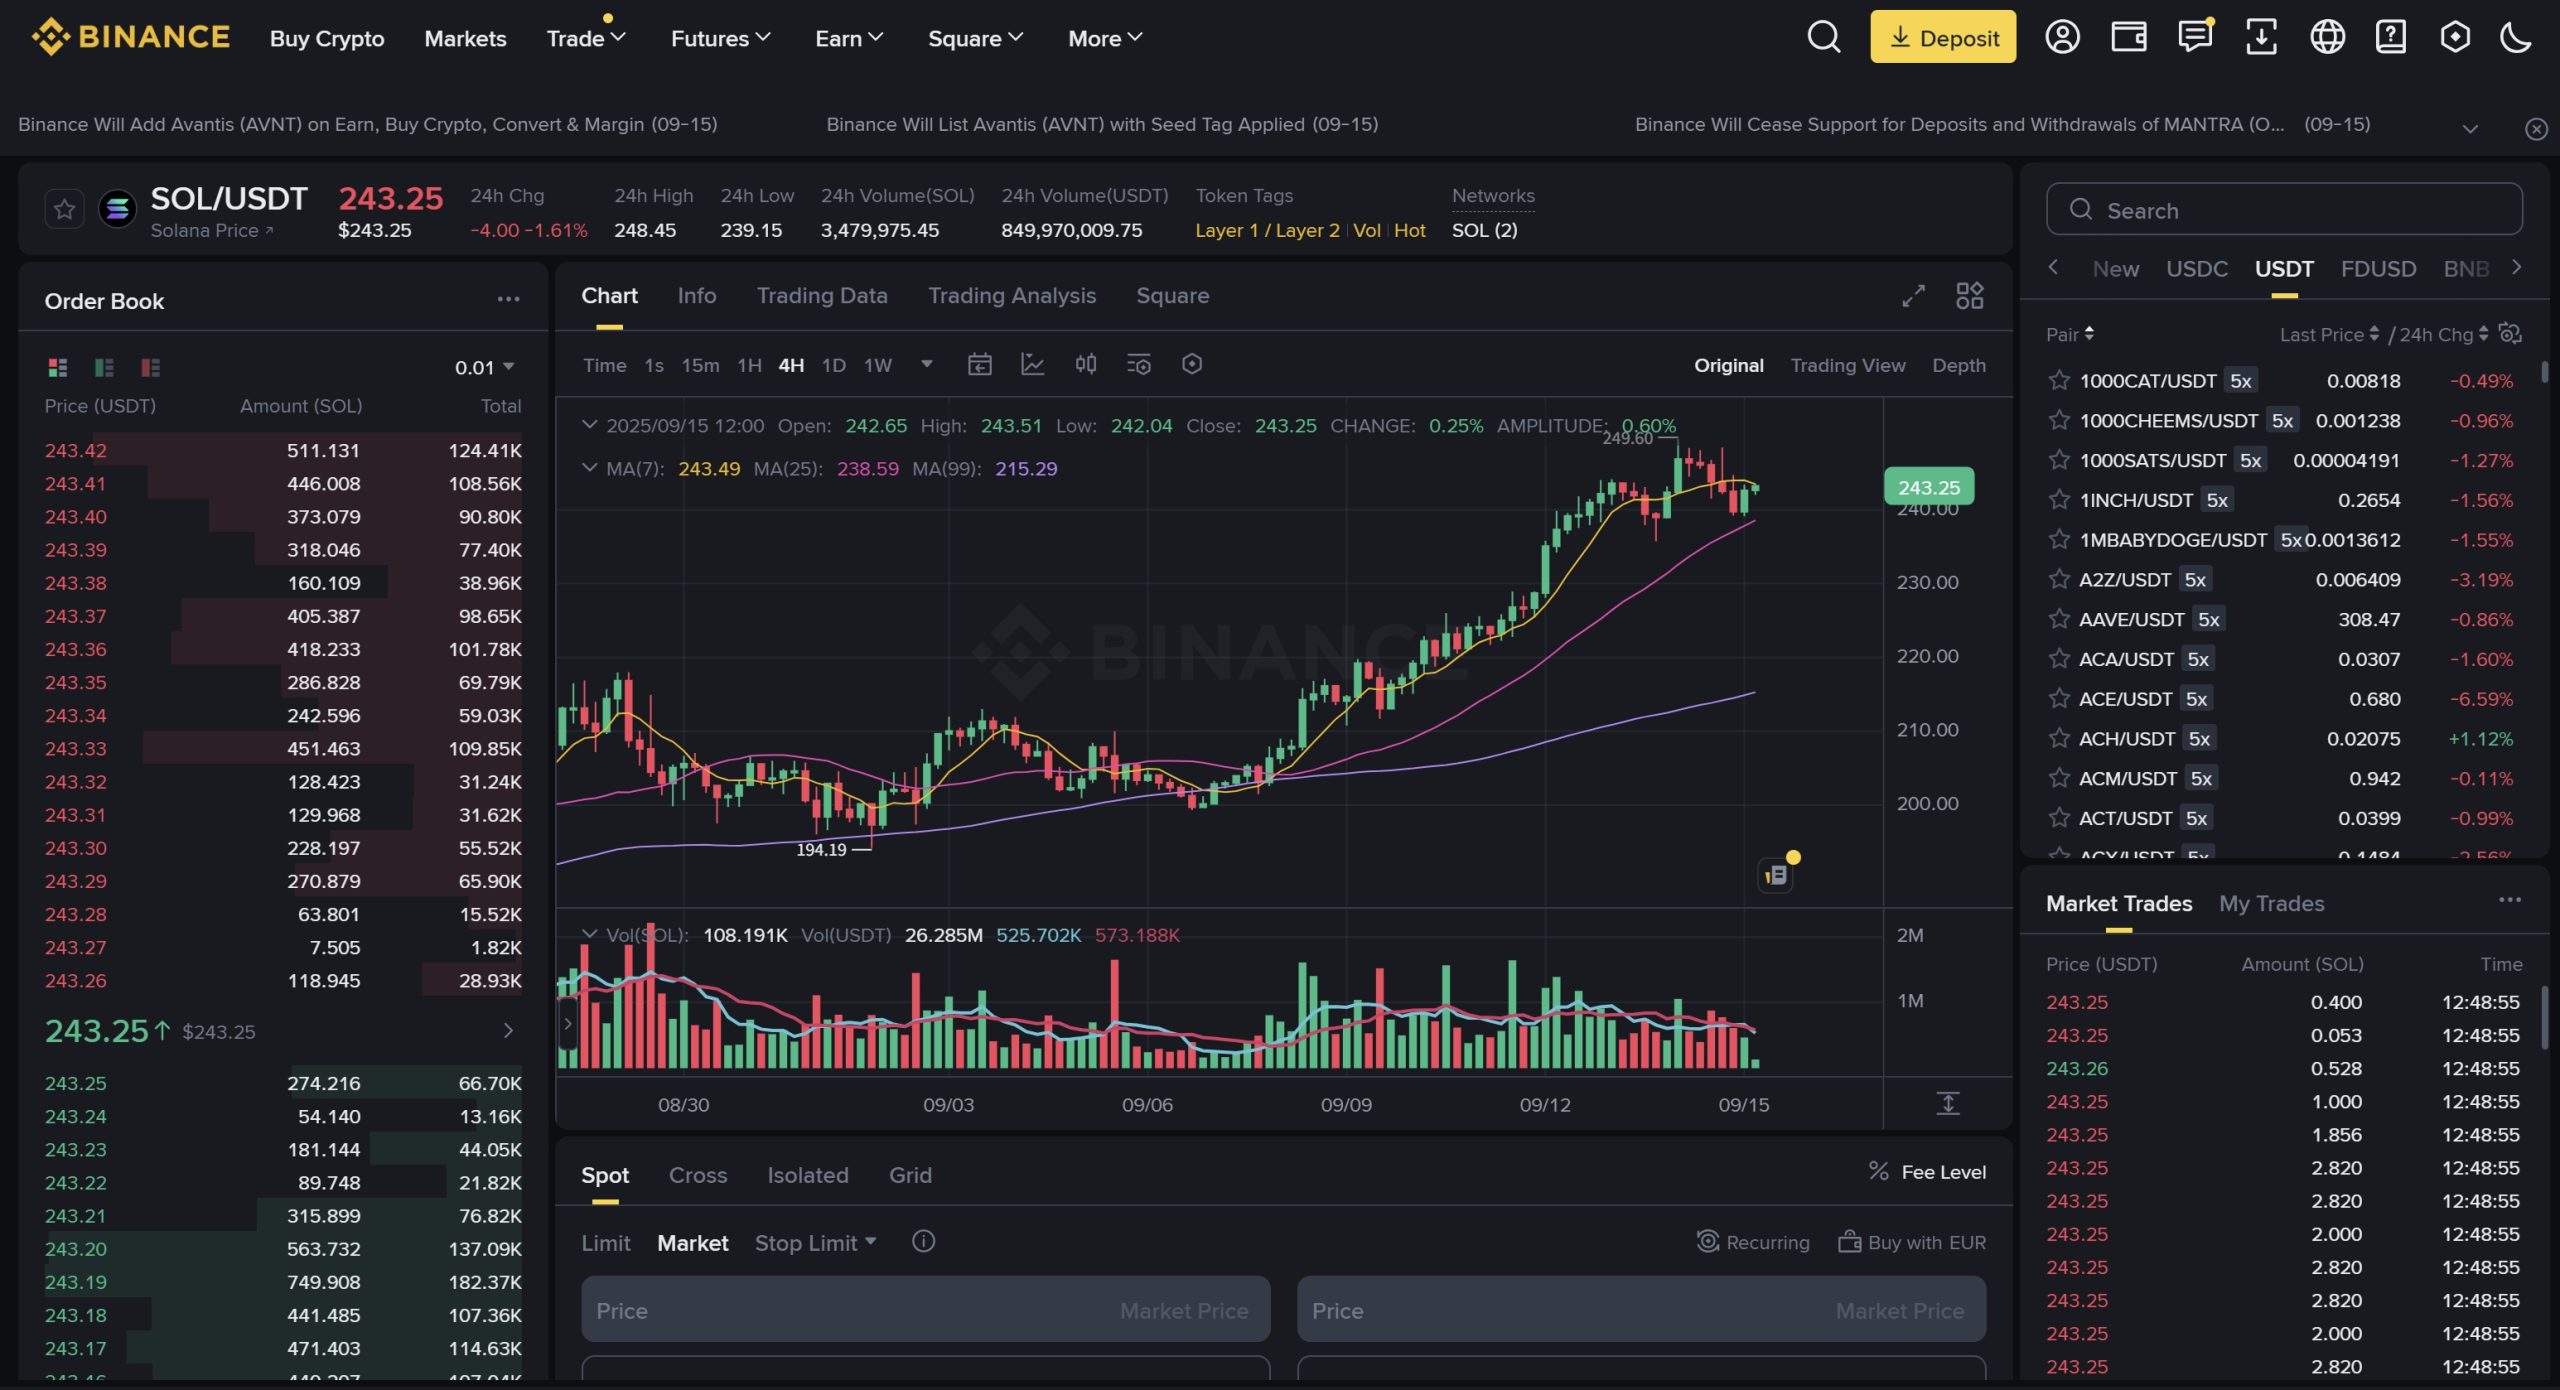
Task: Open Solana Price link
Action: click(x=212, y=230)
